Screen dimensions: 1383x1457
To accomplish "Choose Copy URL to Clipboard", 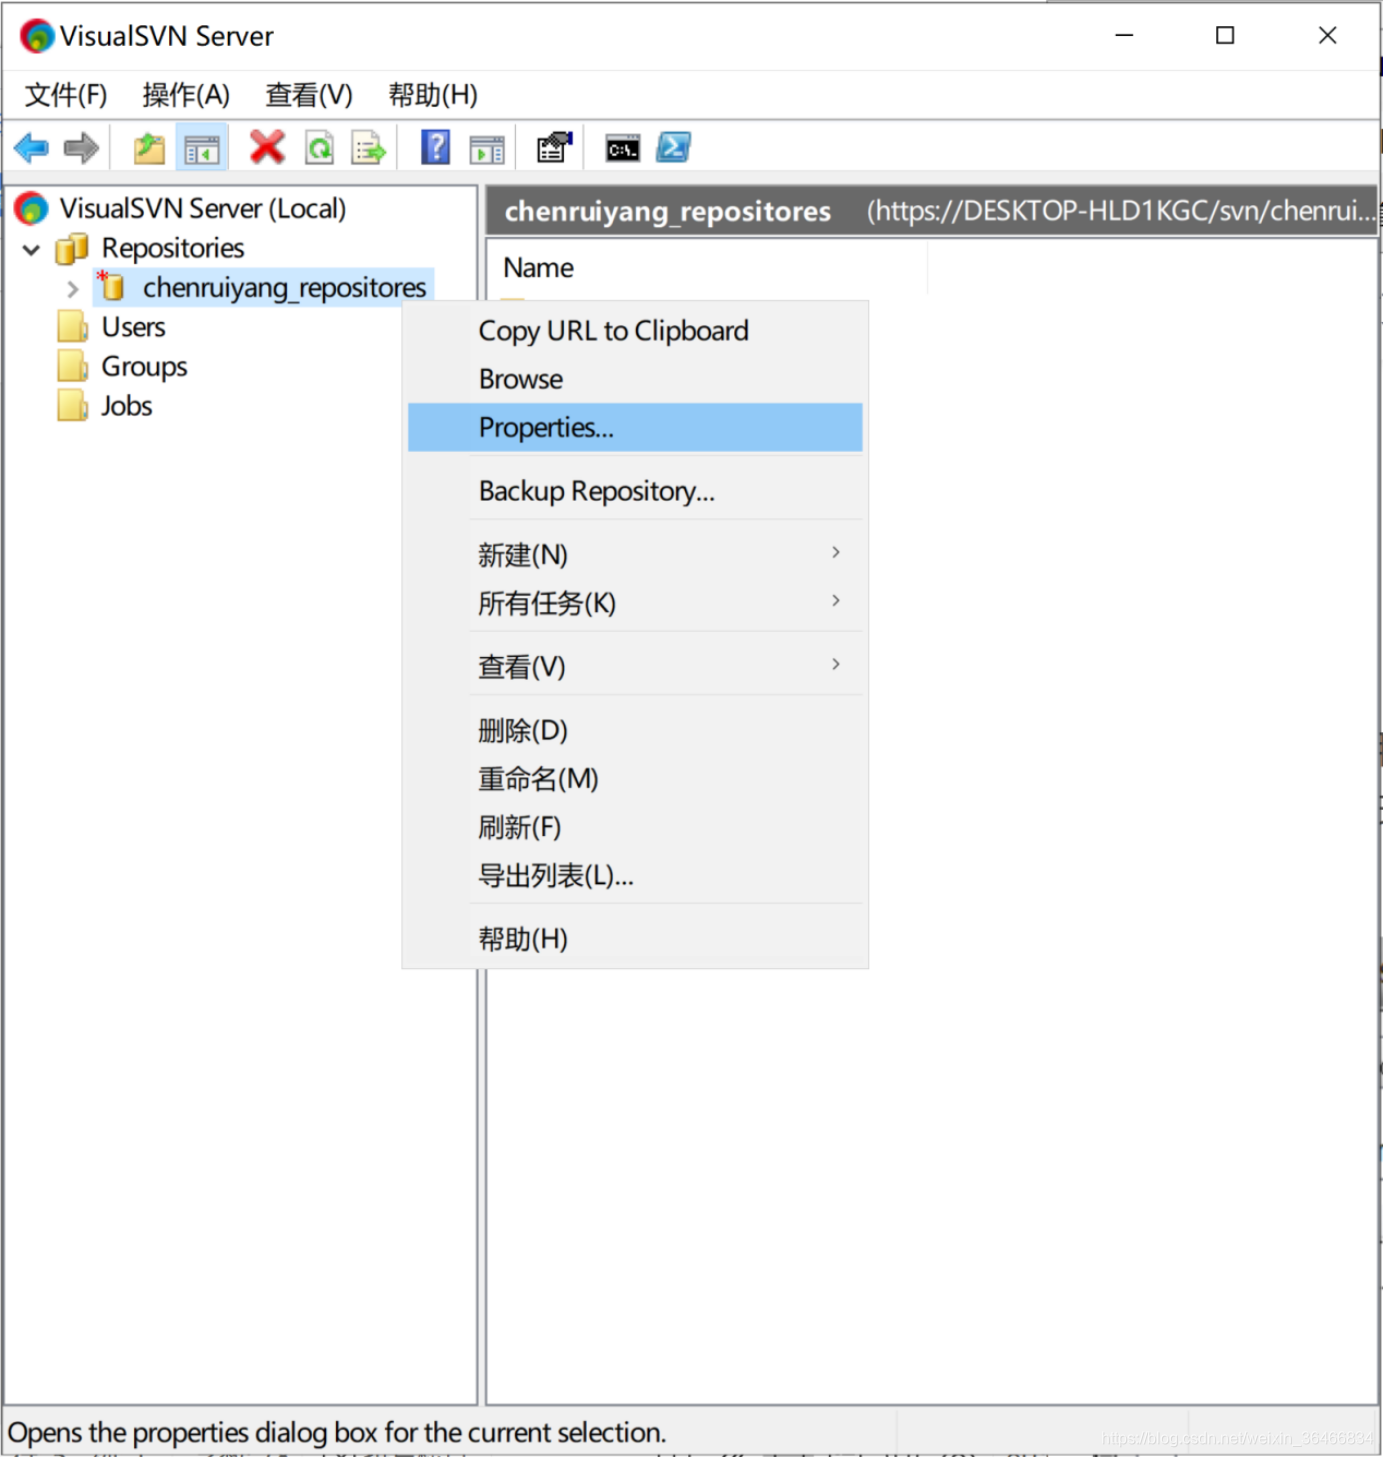I will click(x=635, y=331).
